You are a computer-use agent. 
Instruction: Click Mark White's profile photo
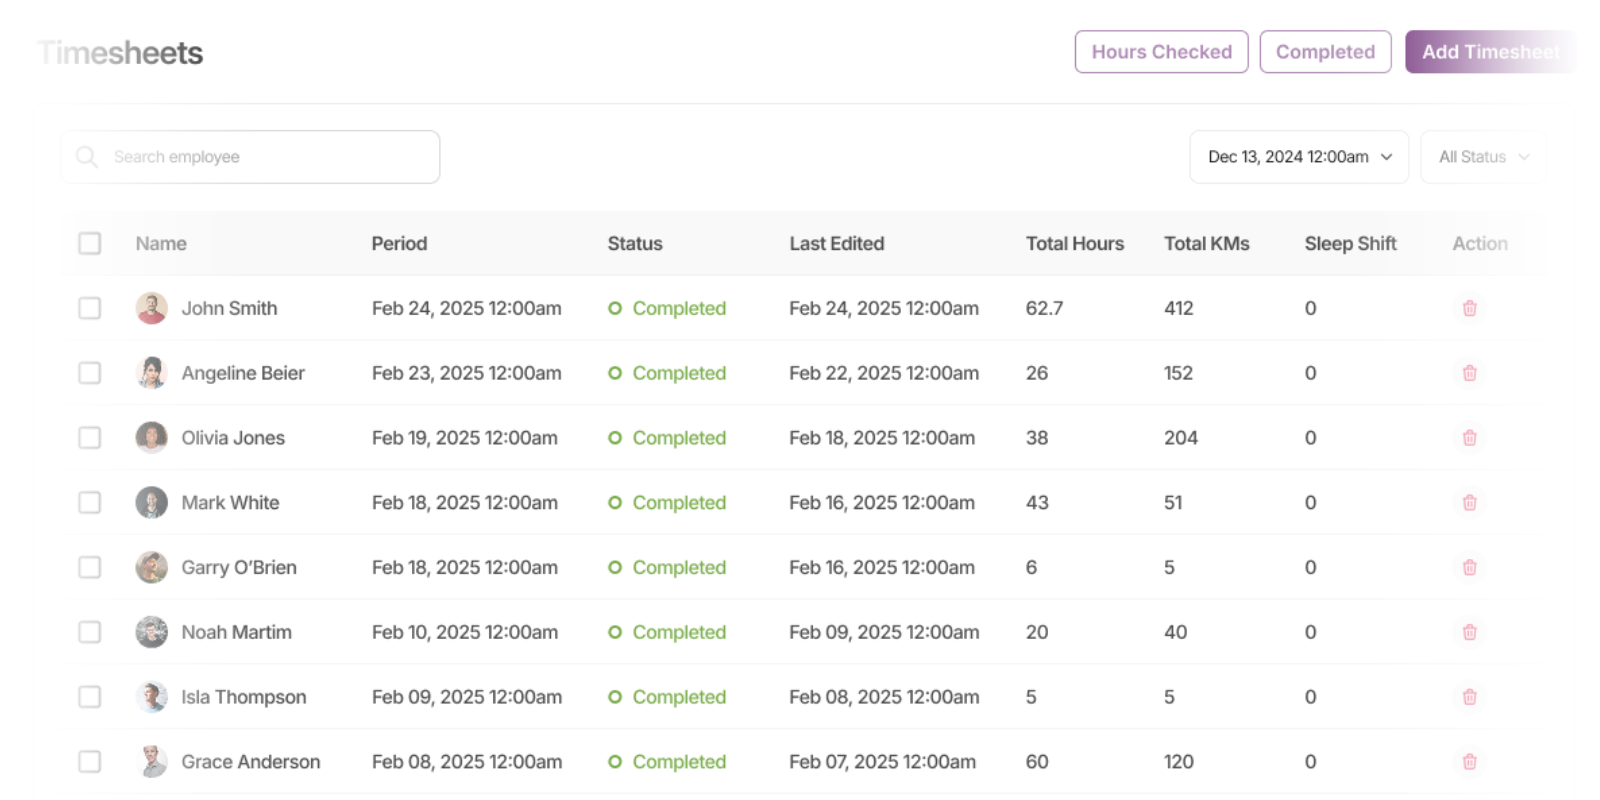(x=152, y=503)
